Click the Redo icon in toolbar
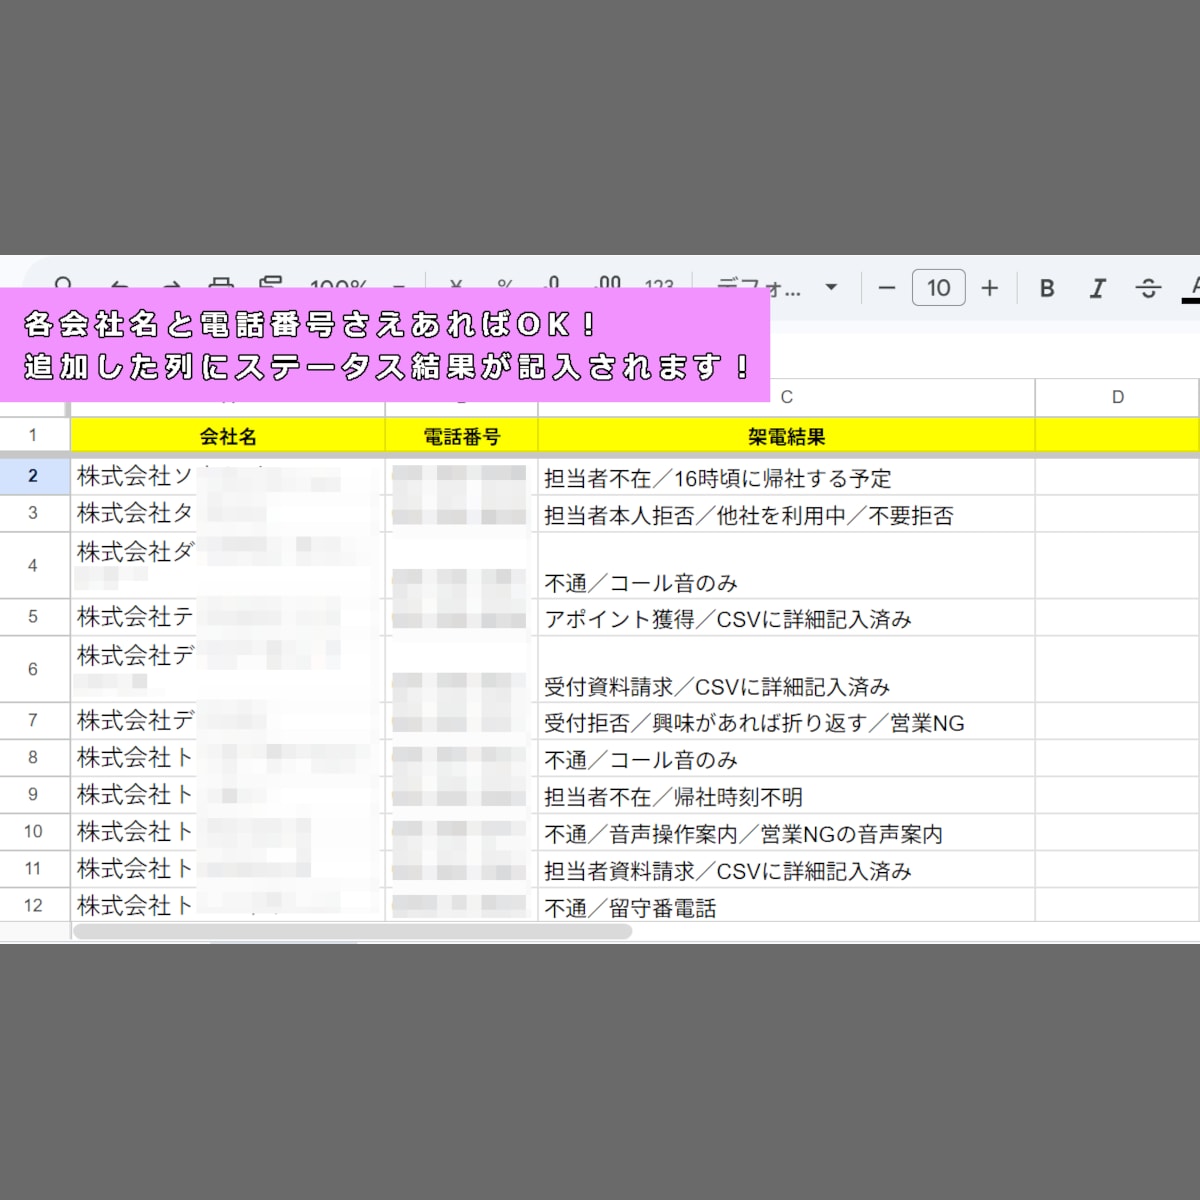The height and width of the screenshot is (1200, 1200). click(171, 287)
